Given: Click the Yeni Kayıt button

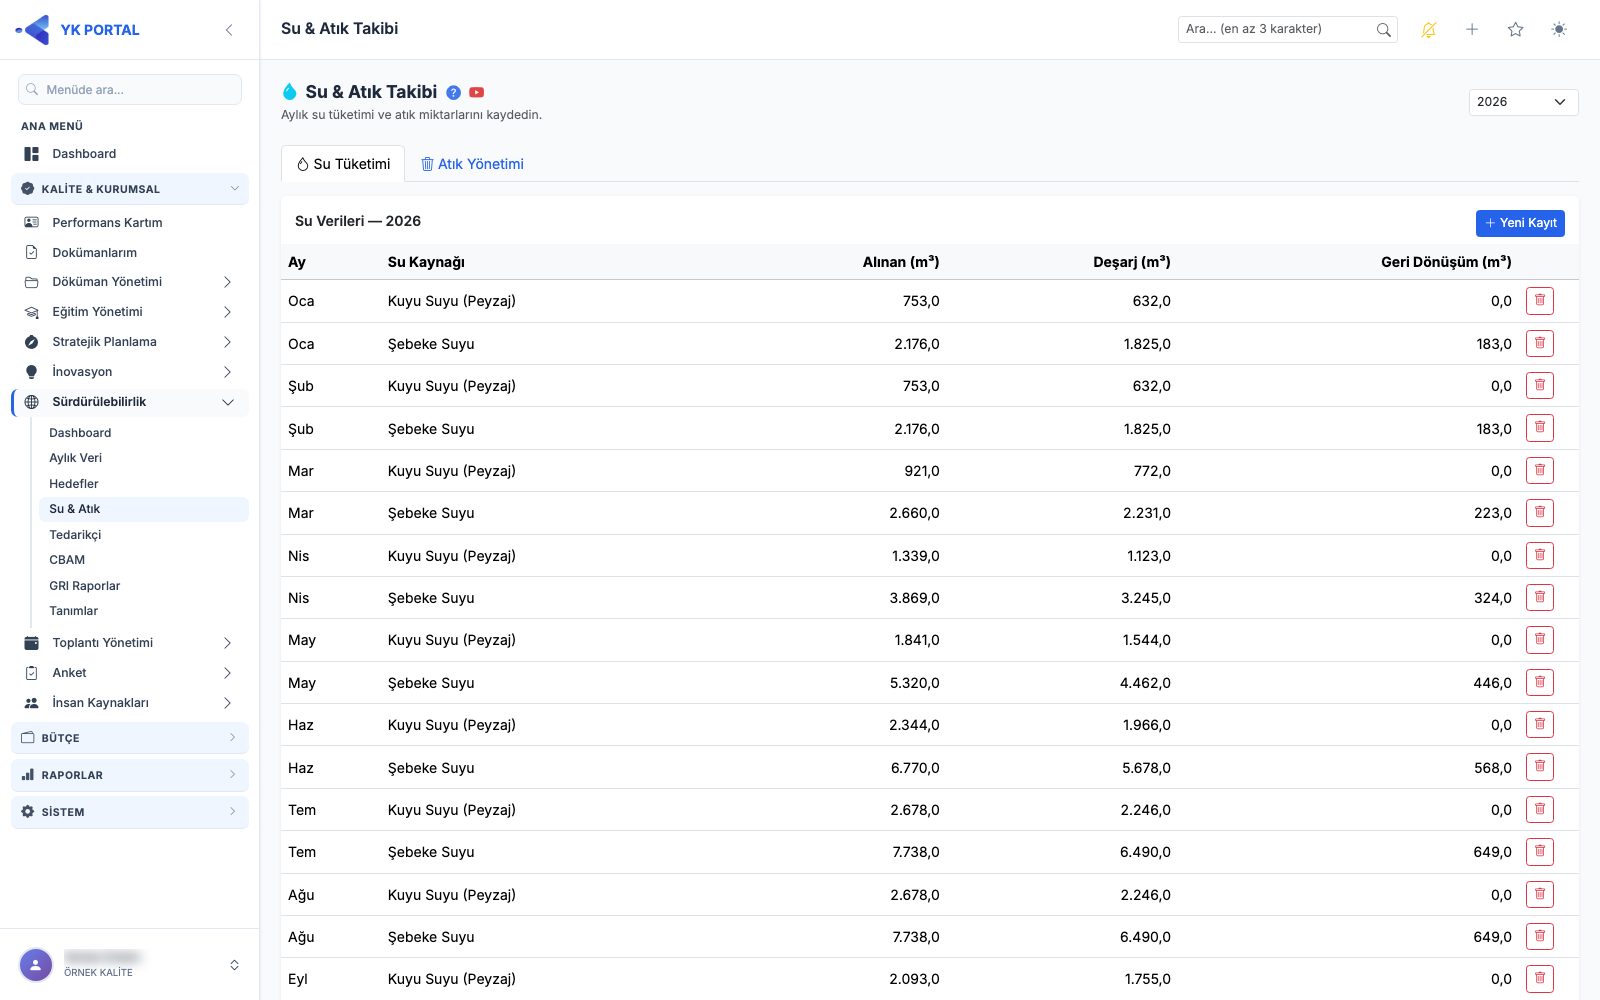Looking at the screenshot, I should 1520,223.
